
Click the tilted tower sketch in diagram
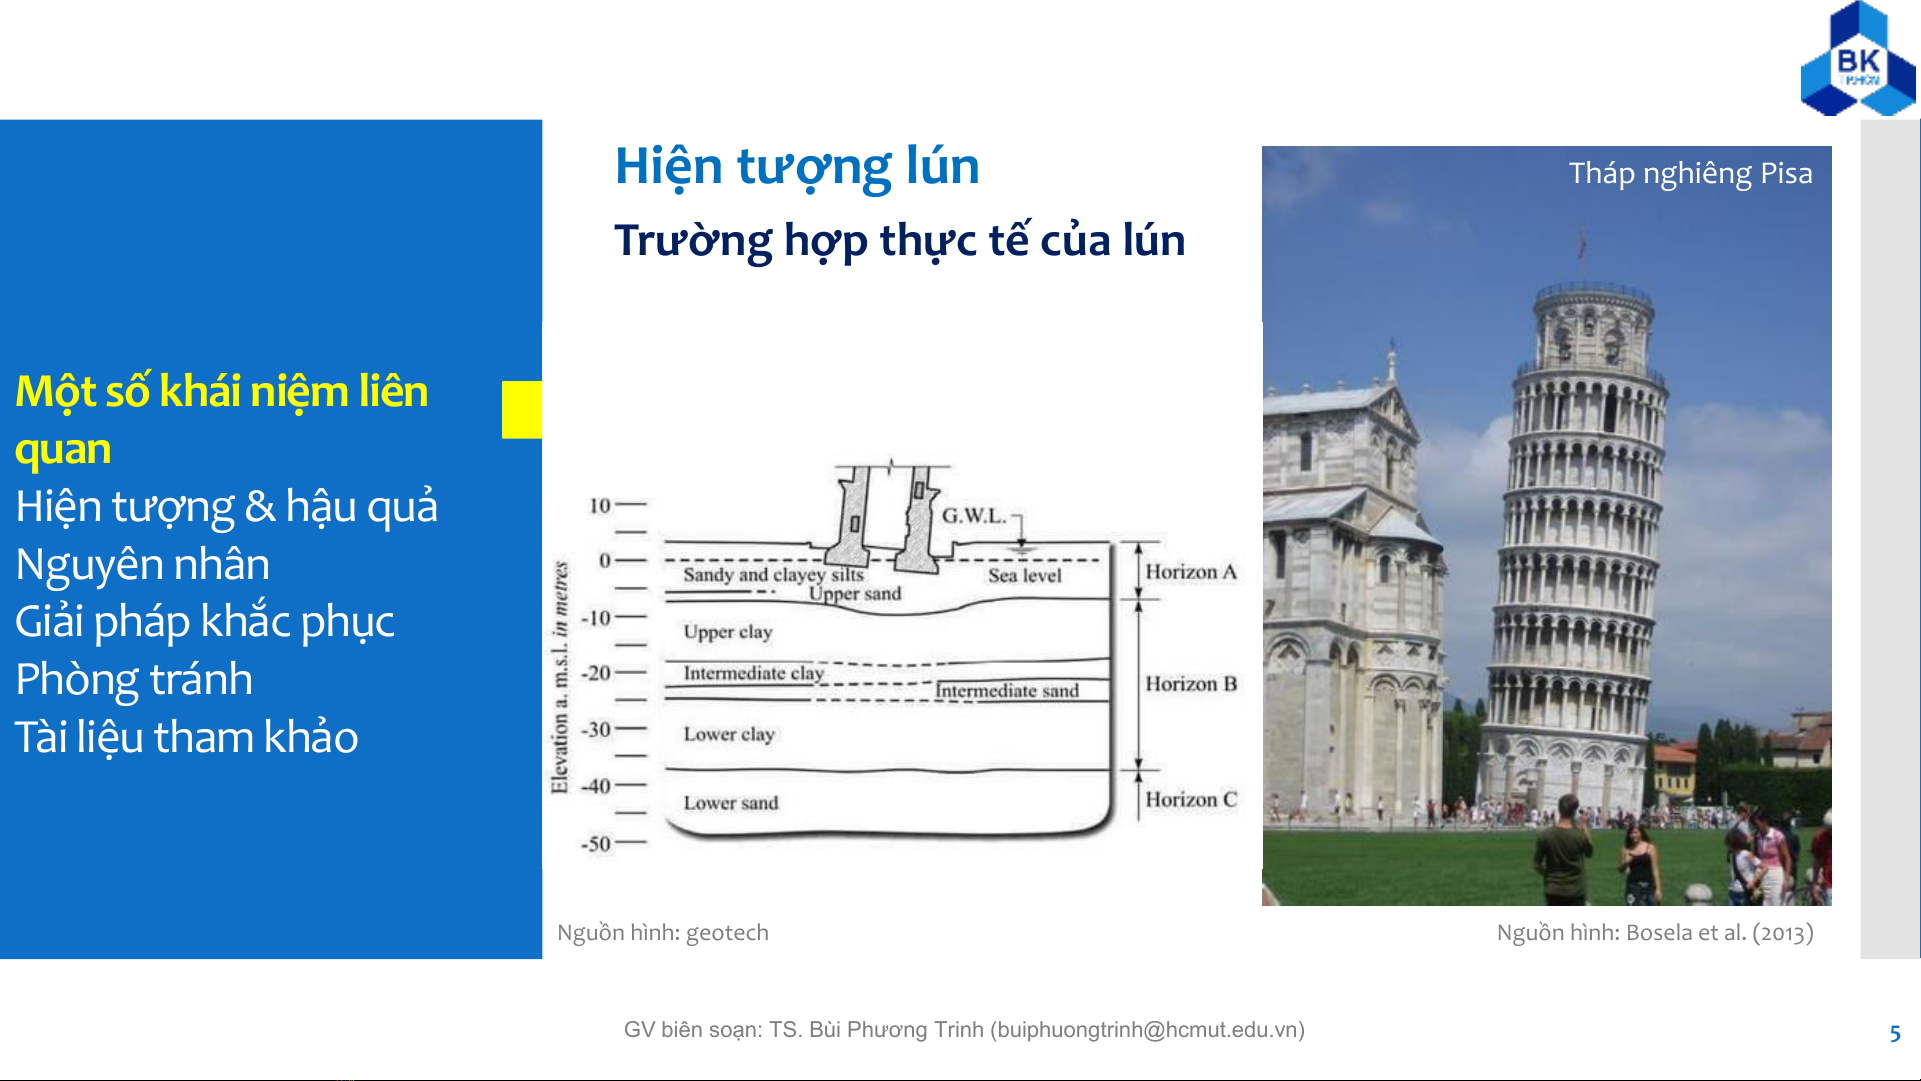[x=885, y=520]
